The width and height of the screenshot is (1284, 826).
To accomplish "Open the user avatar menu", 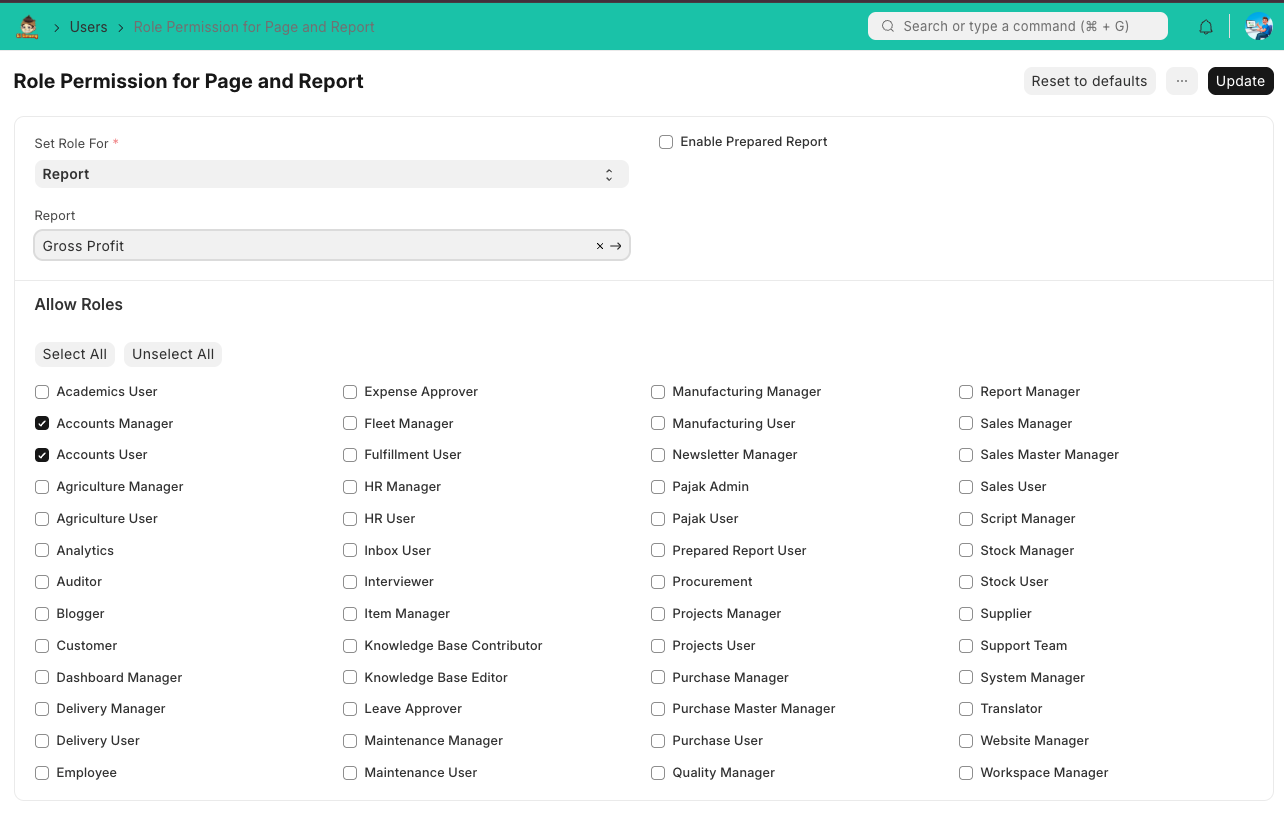I will tap(1257, 27).
